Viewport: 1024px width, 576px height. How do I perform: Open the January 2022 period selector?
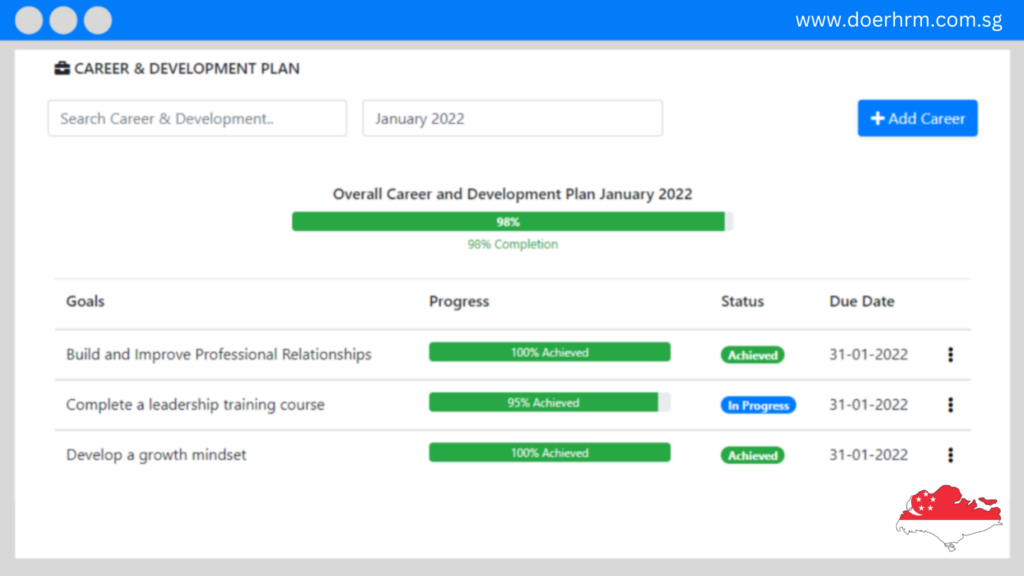(512, 118)
